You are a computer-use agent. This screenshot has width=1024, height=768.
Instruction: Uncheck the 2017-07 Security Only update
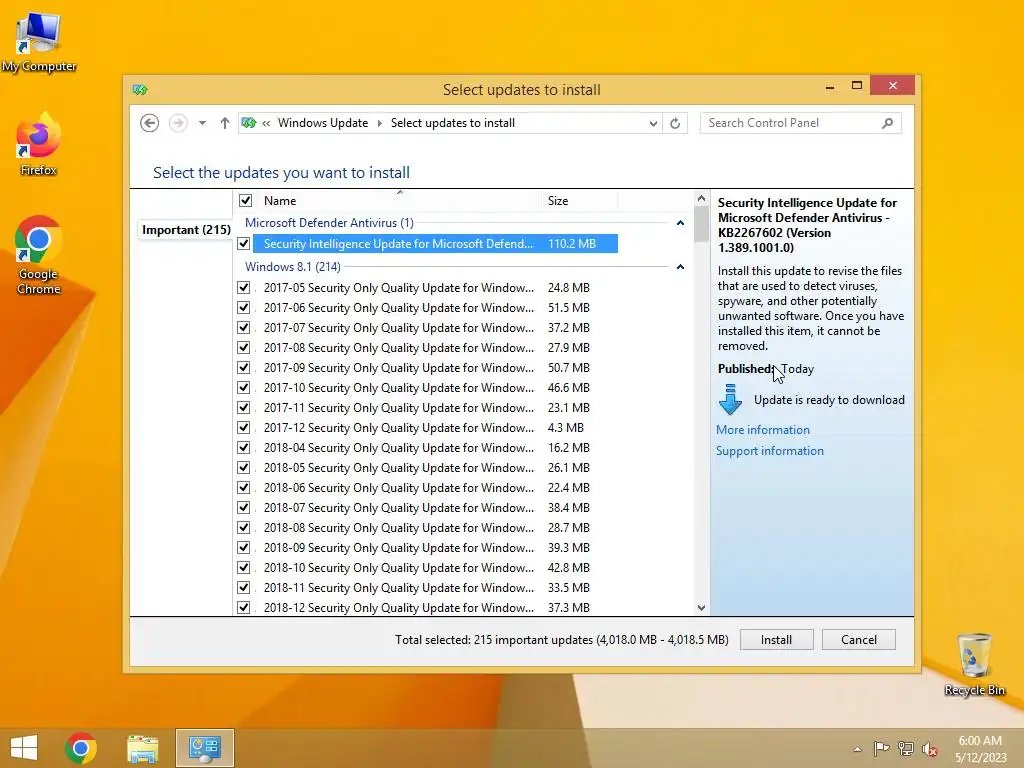click(x=244, y=327)
